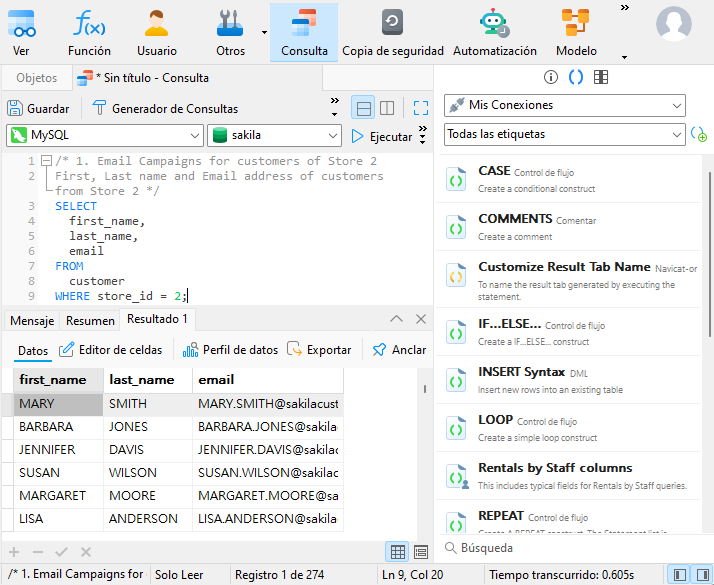Select the Consulta toolbar item
The height and width of the screenshot is (585, 714).
pos(304,33)
